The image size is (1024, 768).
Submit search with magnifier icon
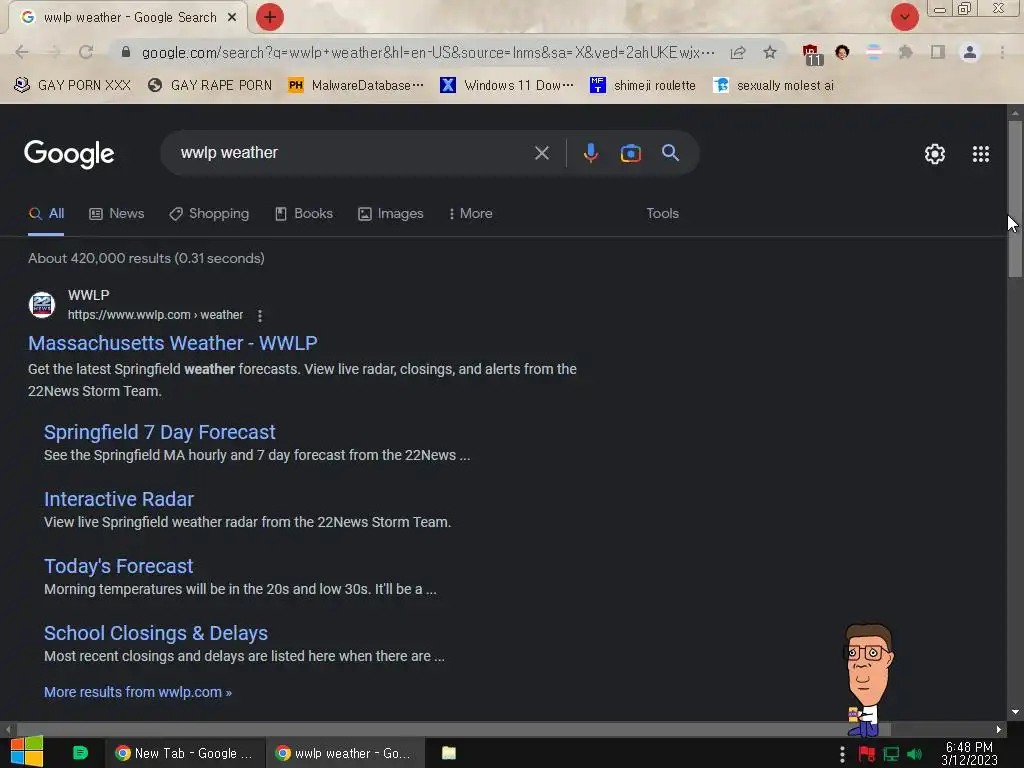click(670, 153)
